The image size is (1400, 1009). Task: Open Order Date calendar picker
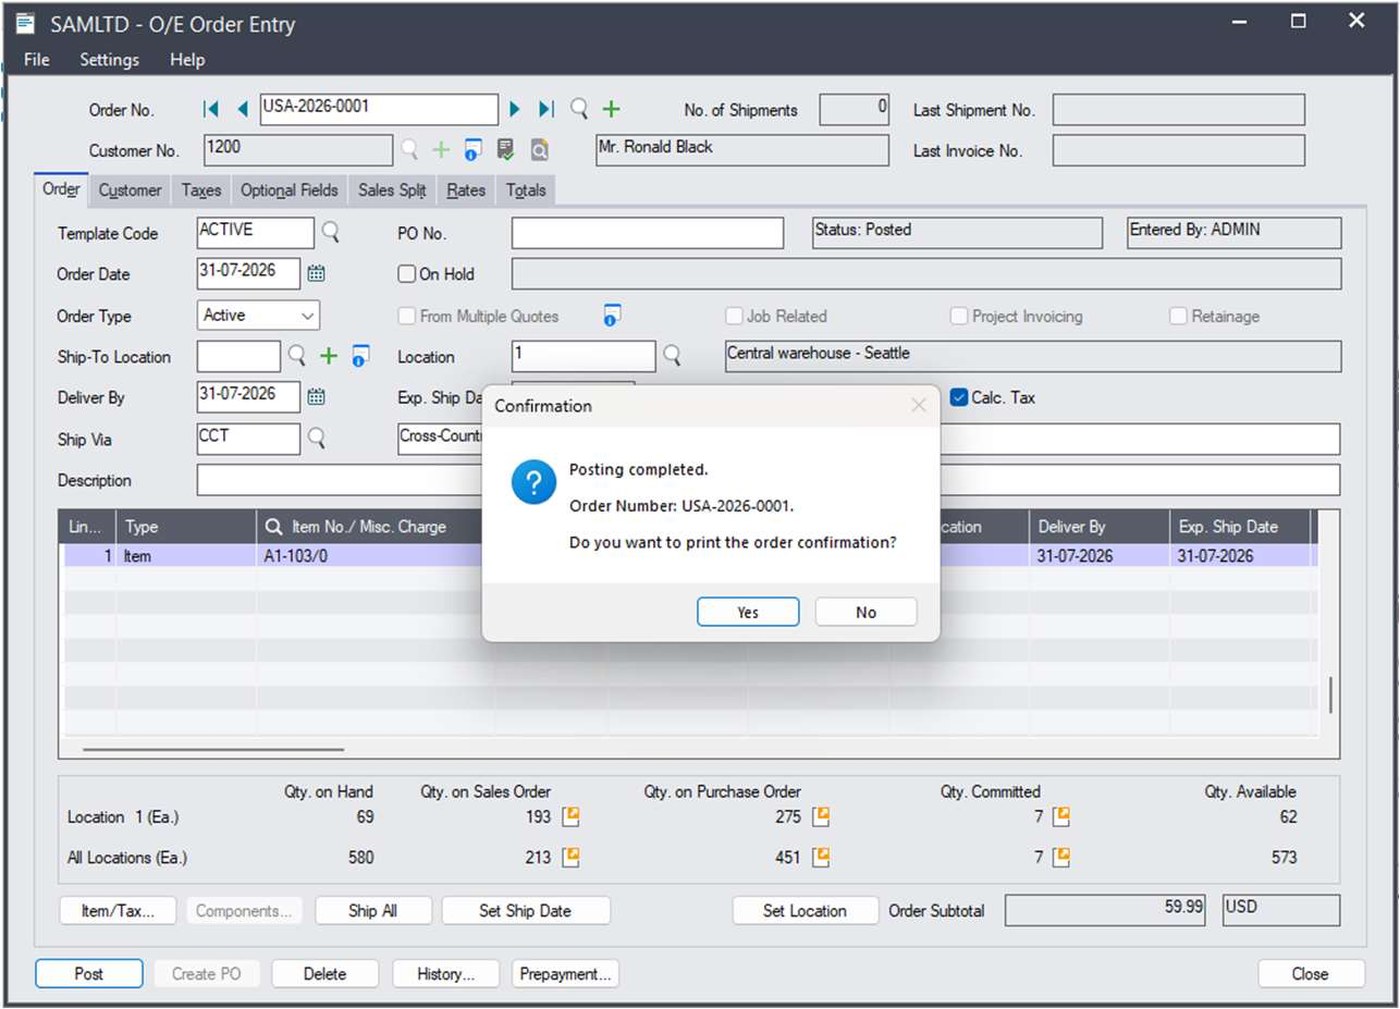click(316, 273)
